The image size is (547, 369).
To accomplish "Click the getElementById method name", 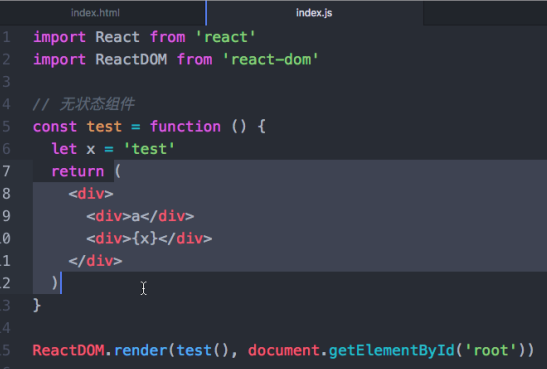I will point(392,350).
